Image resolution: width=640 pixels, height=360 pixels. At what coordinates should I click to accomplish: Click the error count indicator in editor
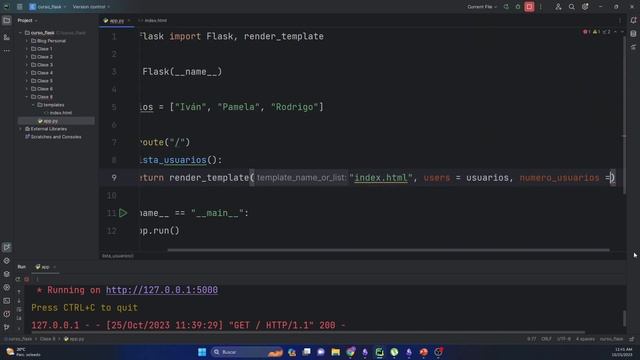click(x=587, y=32)
